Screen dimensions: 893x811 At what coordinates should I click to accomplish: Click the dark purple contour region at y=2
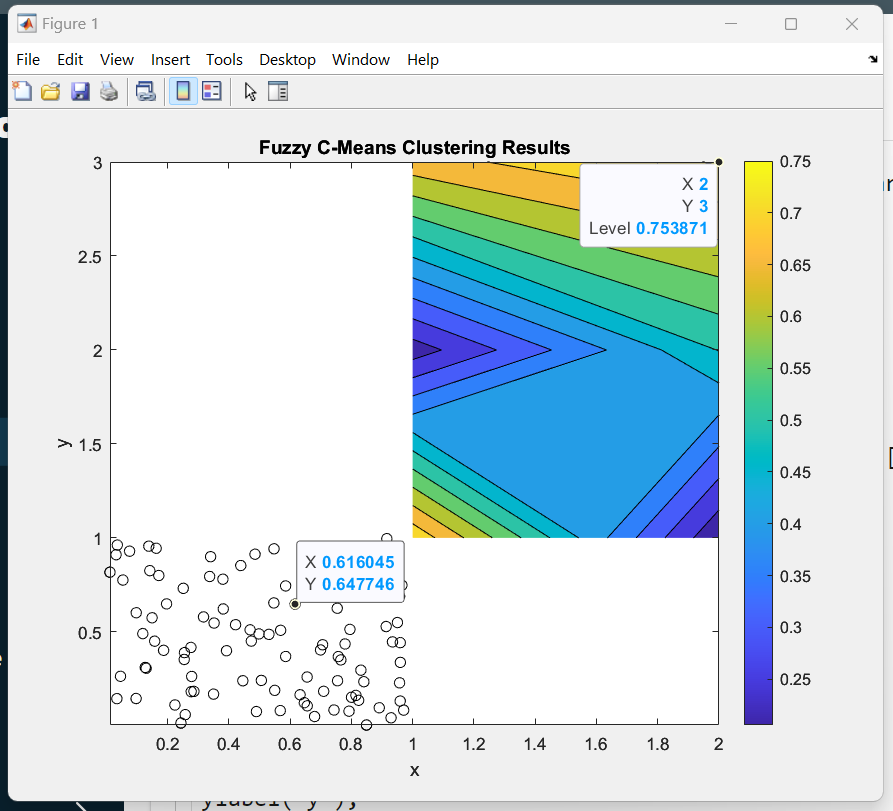coord(424,349)
